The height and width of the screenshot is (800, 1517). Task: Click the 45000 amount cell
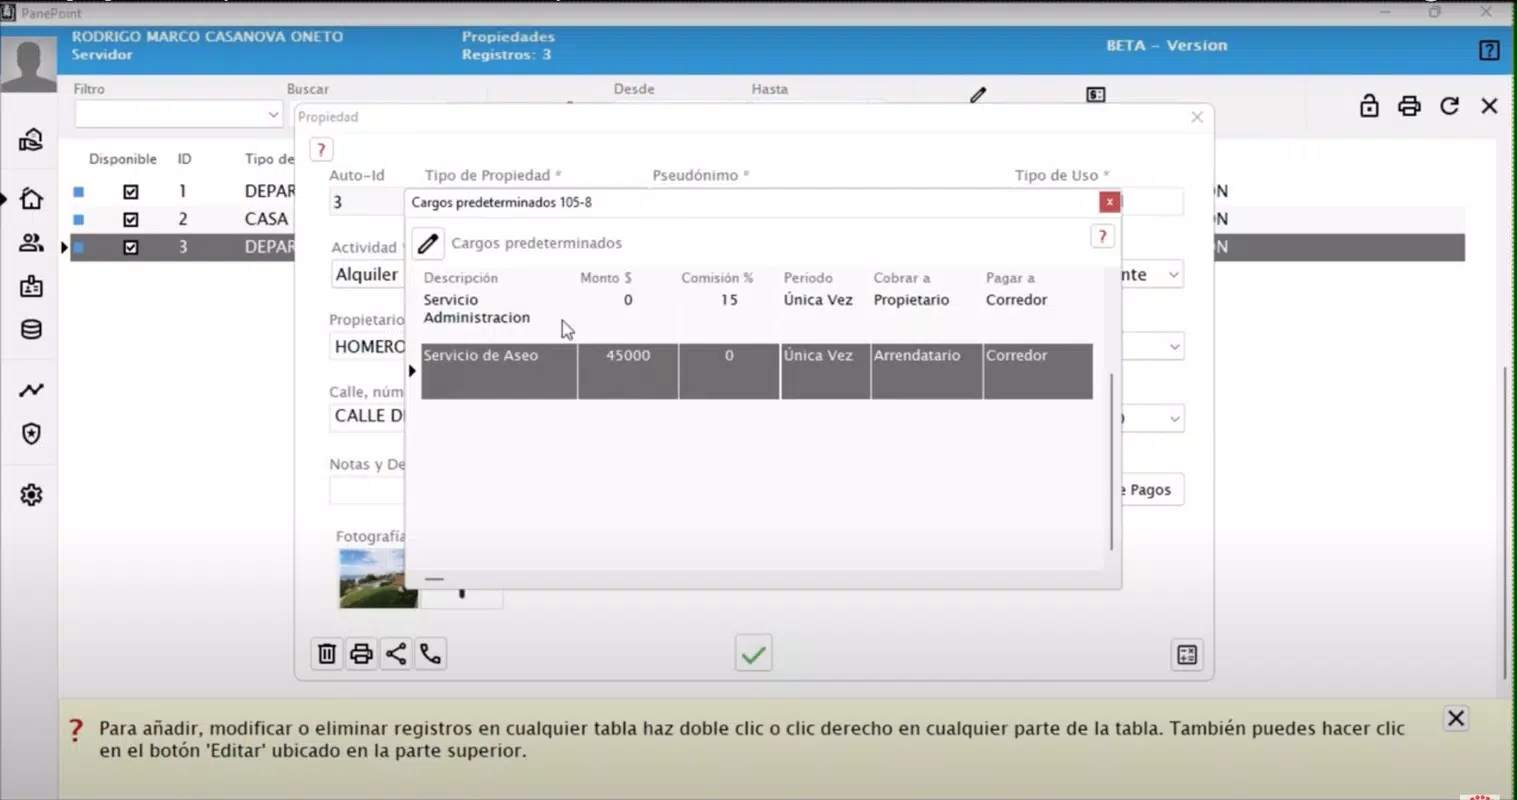pos(628,371)
